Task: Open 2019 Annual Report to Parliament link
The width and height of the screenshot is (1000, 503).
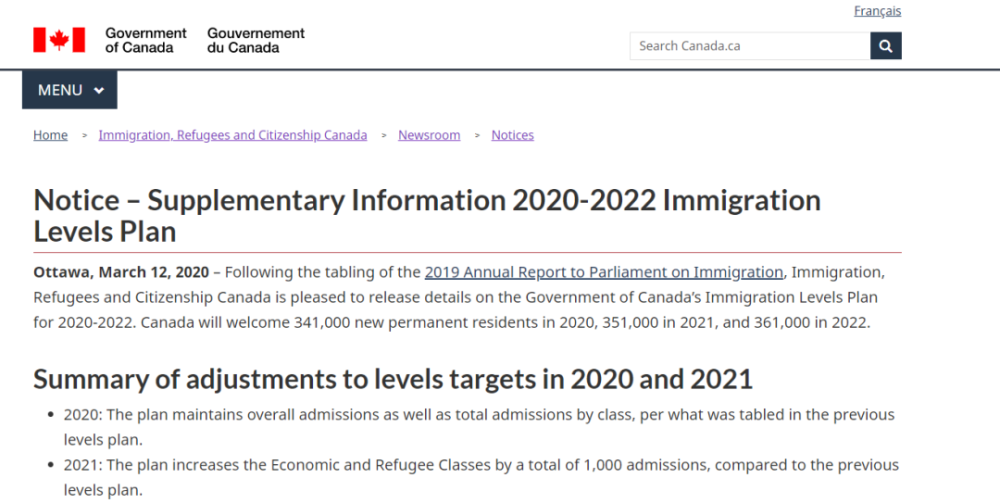Action: pos(604,272)
